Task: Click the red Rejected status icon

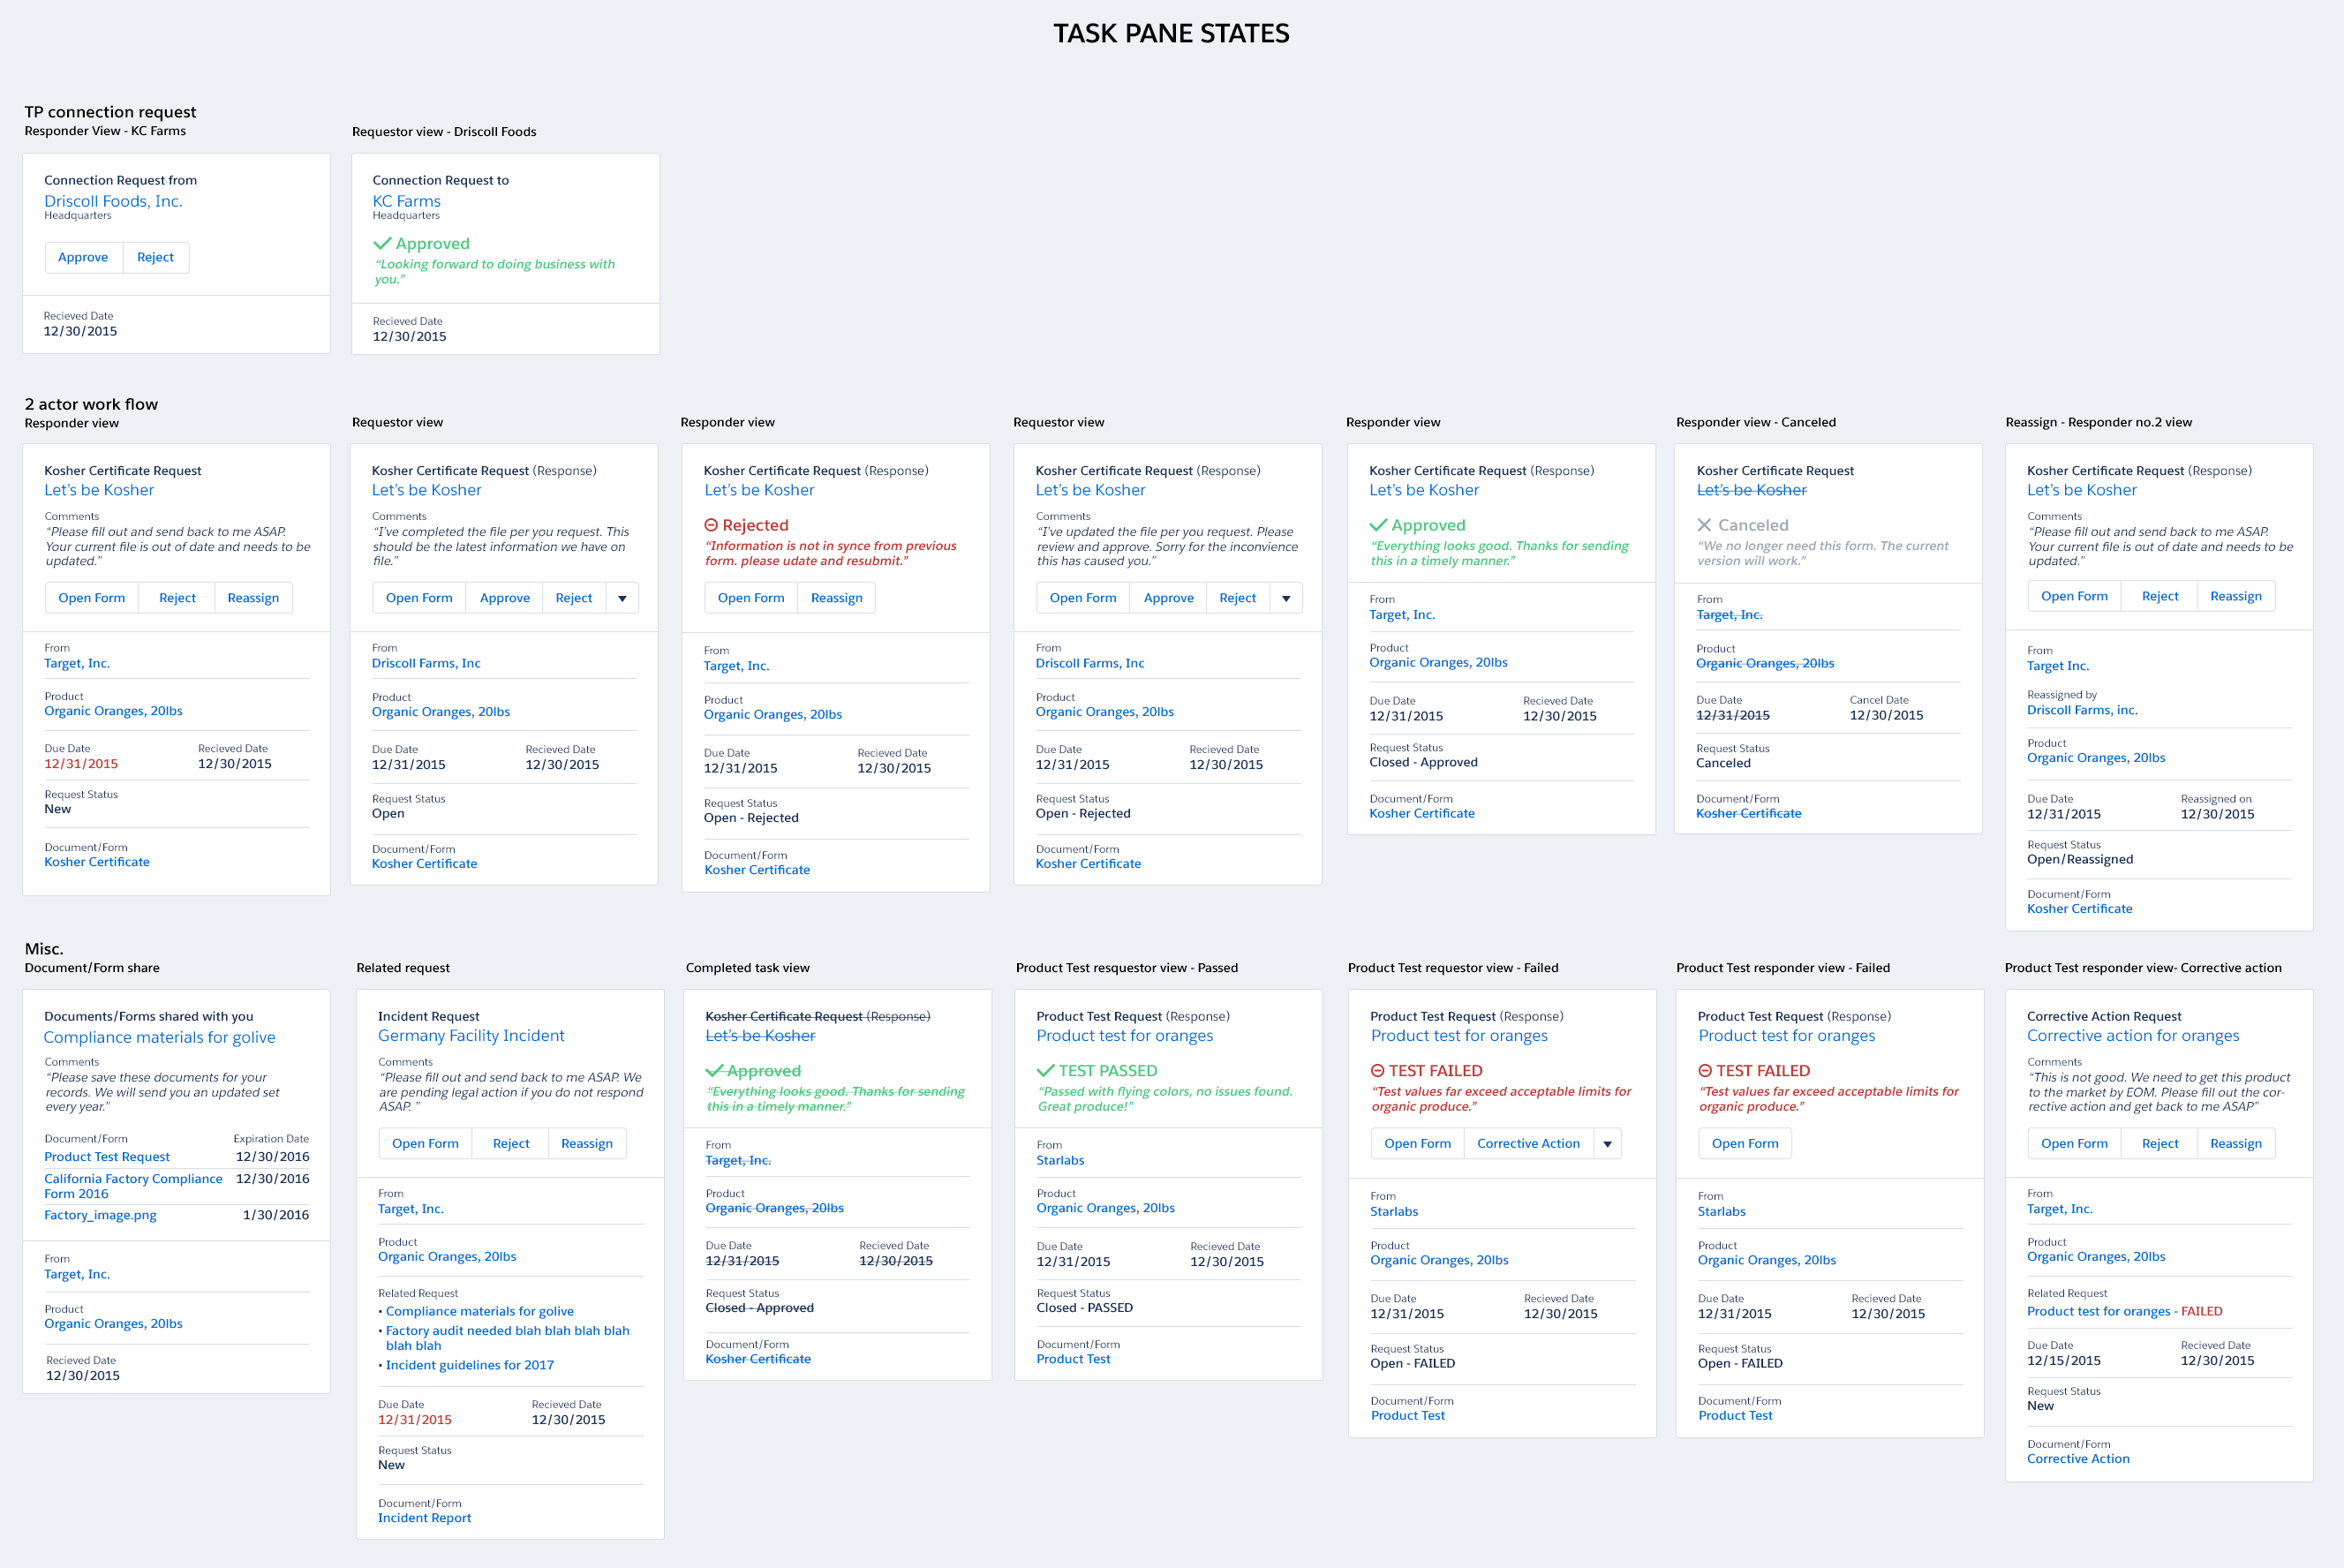Action: click(711, 525)
